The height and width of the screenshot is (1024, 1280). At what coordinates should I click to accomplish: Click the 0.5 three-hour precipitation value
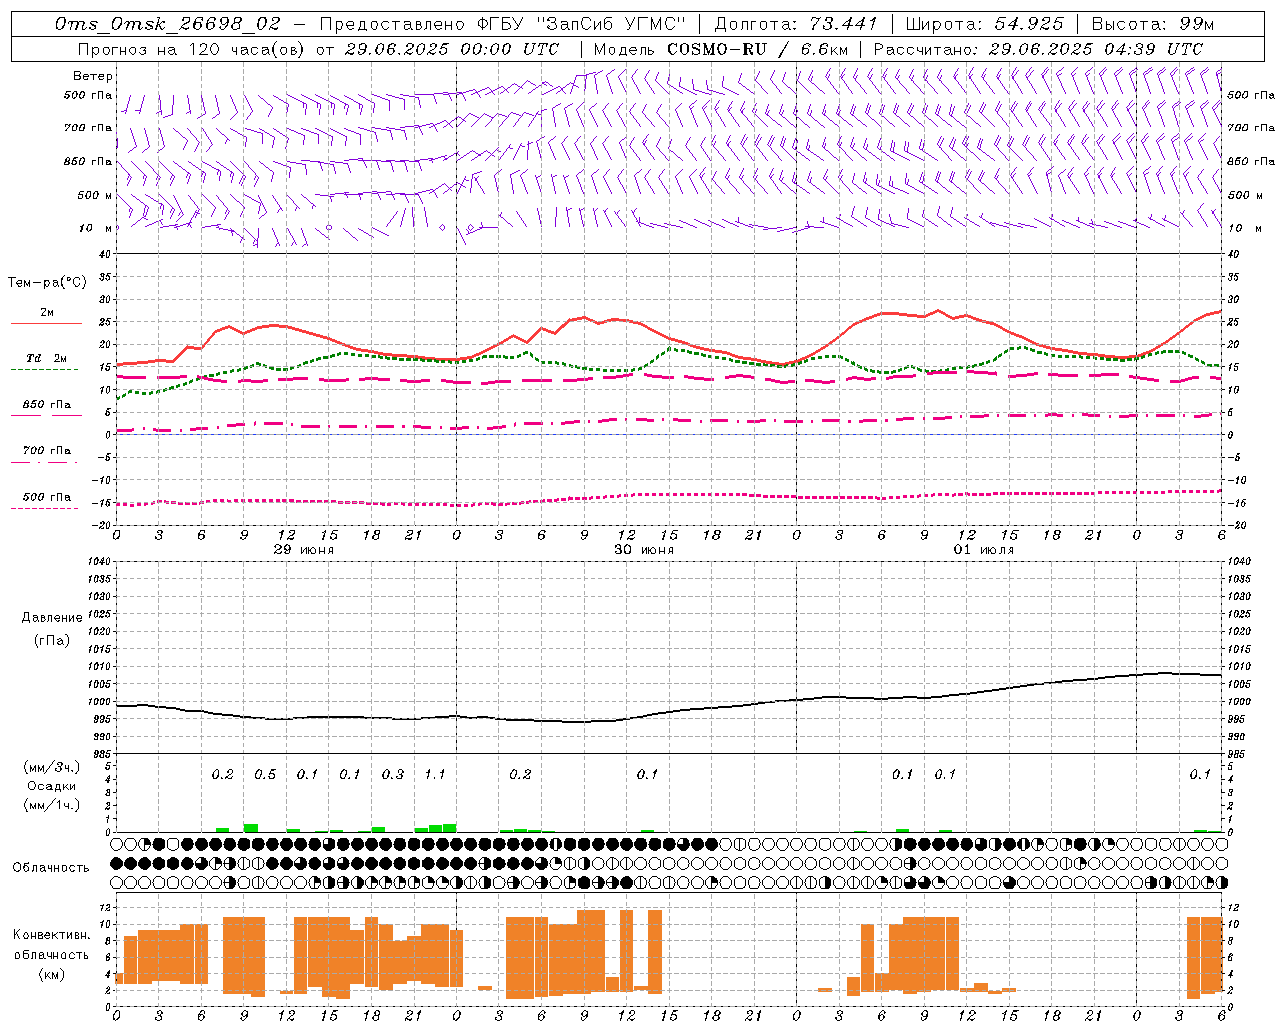[x=265, y=775]
